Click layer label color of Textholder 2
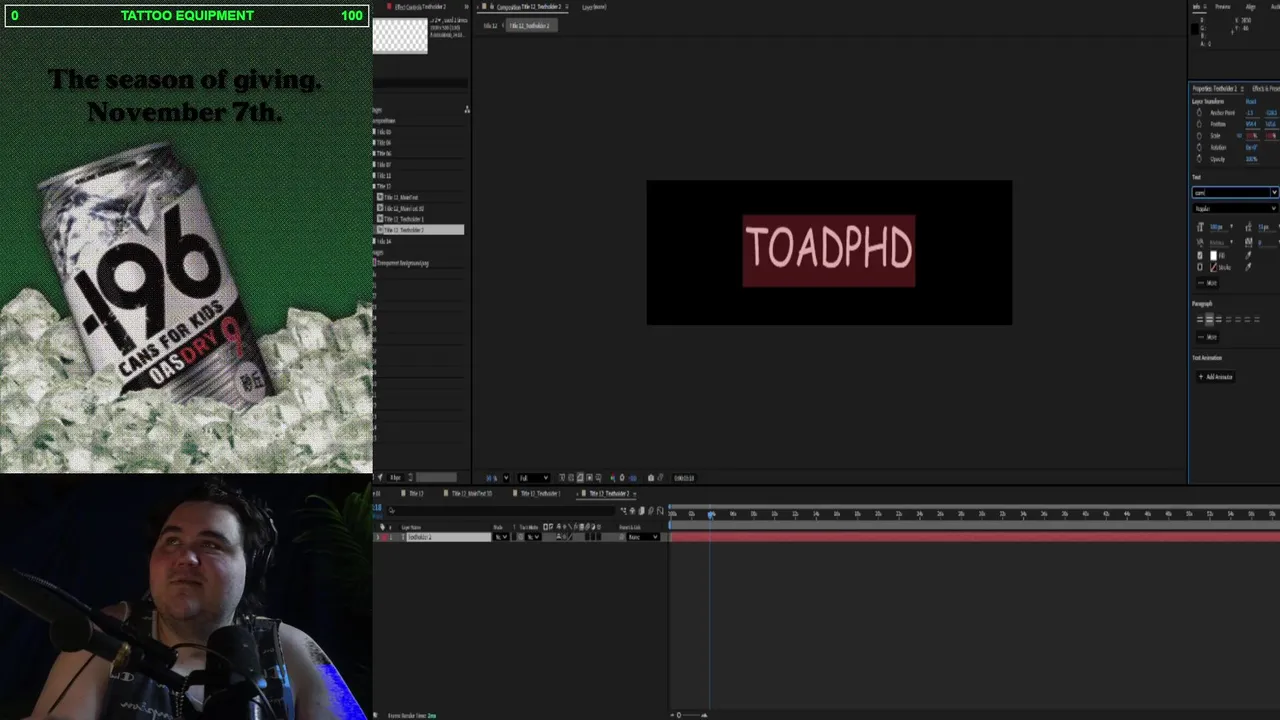The image size is (1280, 720). pos(384,537)
